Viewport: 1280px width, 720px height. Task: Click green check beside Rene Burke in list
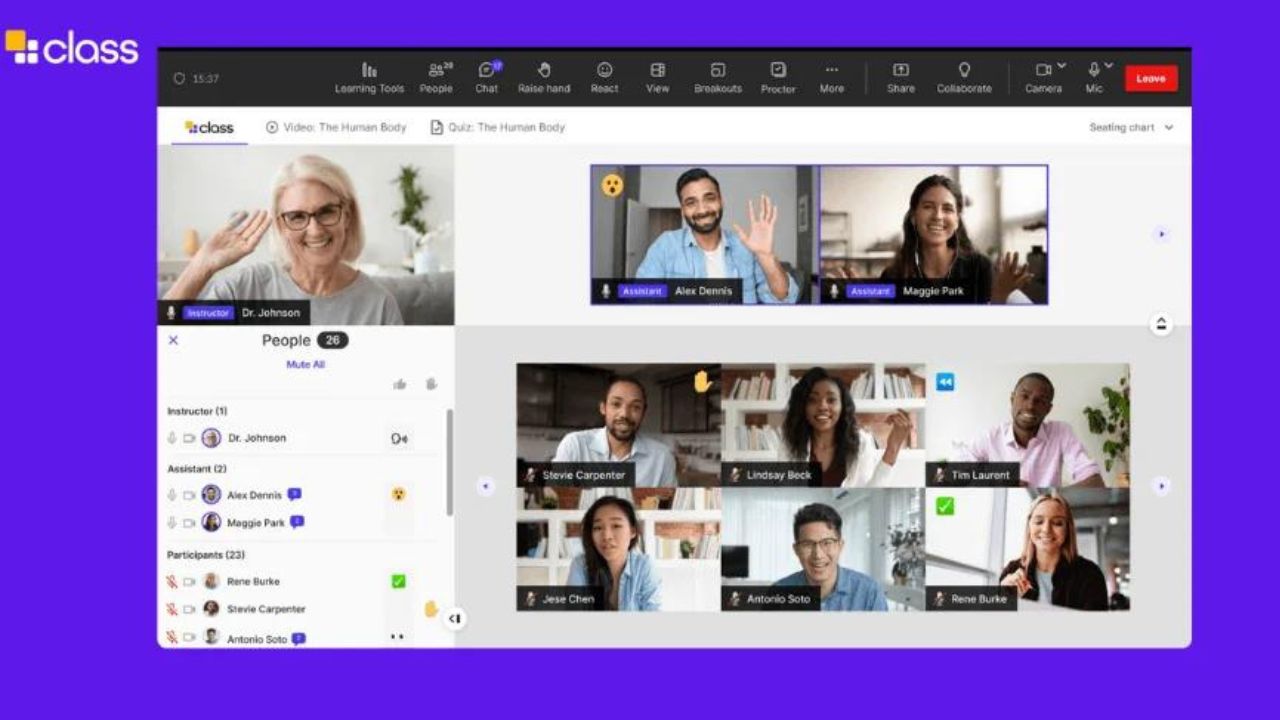(x=398, y=581)
